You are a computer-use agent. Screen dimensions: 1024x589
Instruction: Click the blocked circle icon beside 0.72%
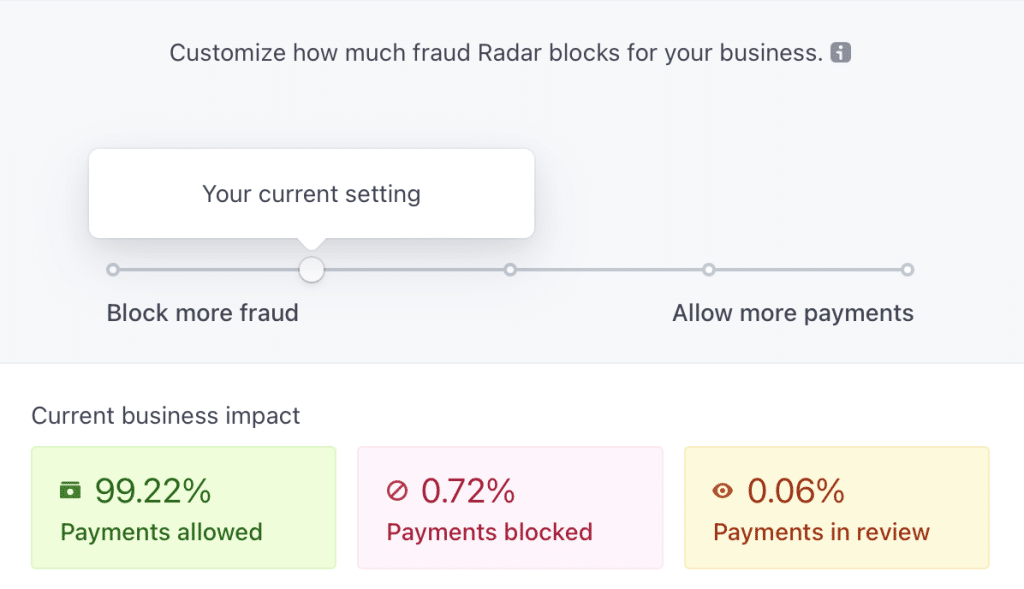(x=397, y=490)
